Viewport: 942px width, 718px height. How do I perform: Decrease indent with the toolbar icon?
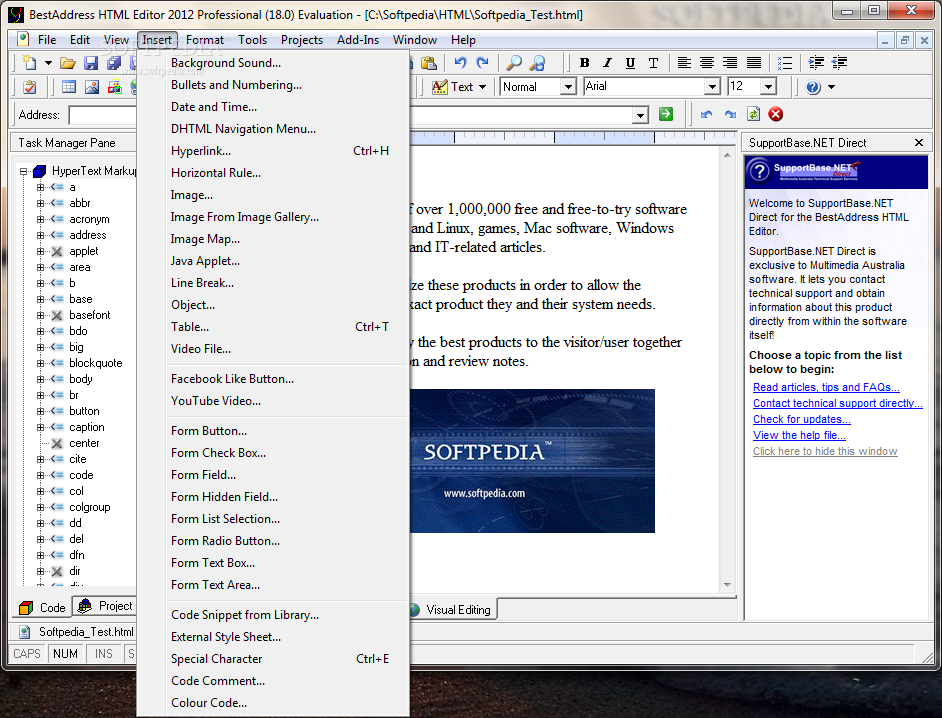coord(839,62)
